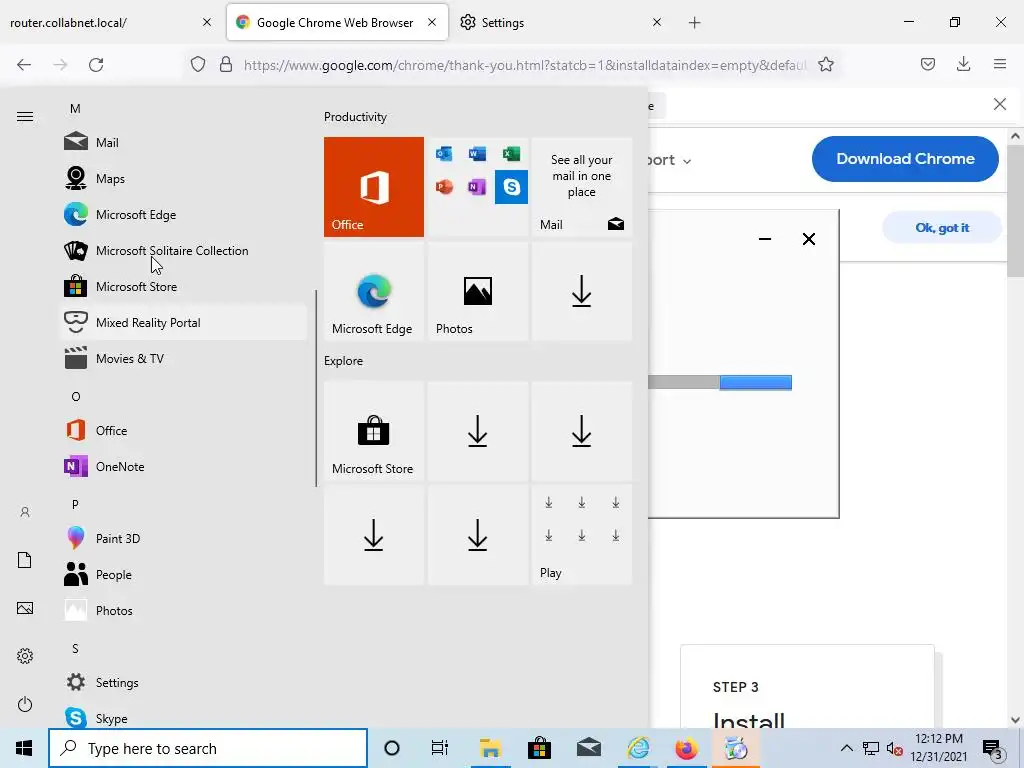Image resolution: width=1024 pixels, height=768 pixels.
Task: Open Office in the app list
Action: [x=183, y=430]
